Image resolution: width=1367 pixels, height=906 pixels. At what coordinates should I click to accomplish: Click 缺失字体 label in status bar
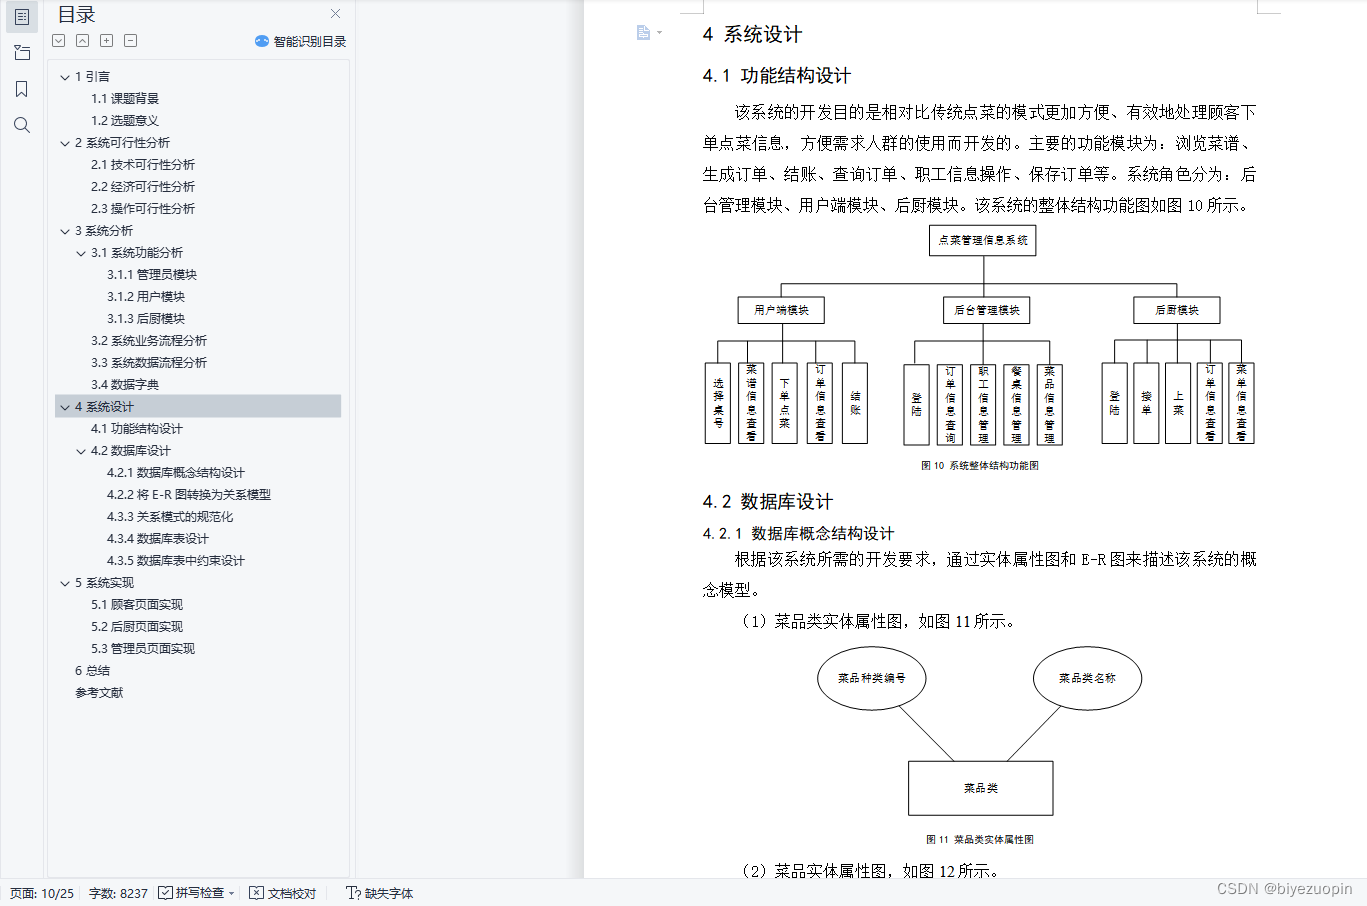coord(389,893)
